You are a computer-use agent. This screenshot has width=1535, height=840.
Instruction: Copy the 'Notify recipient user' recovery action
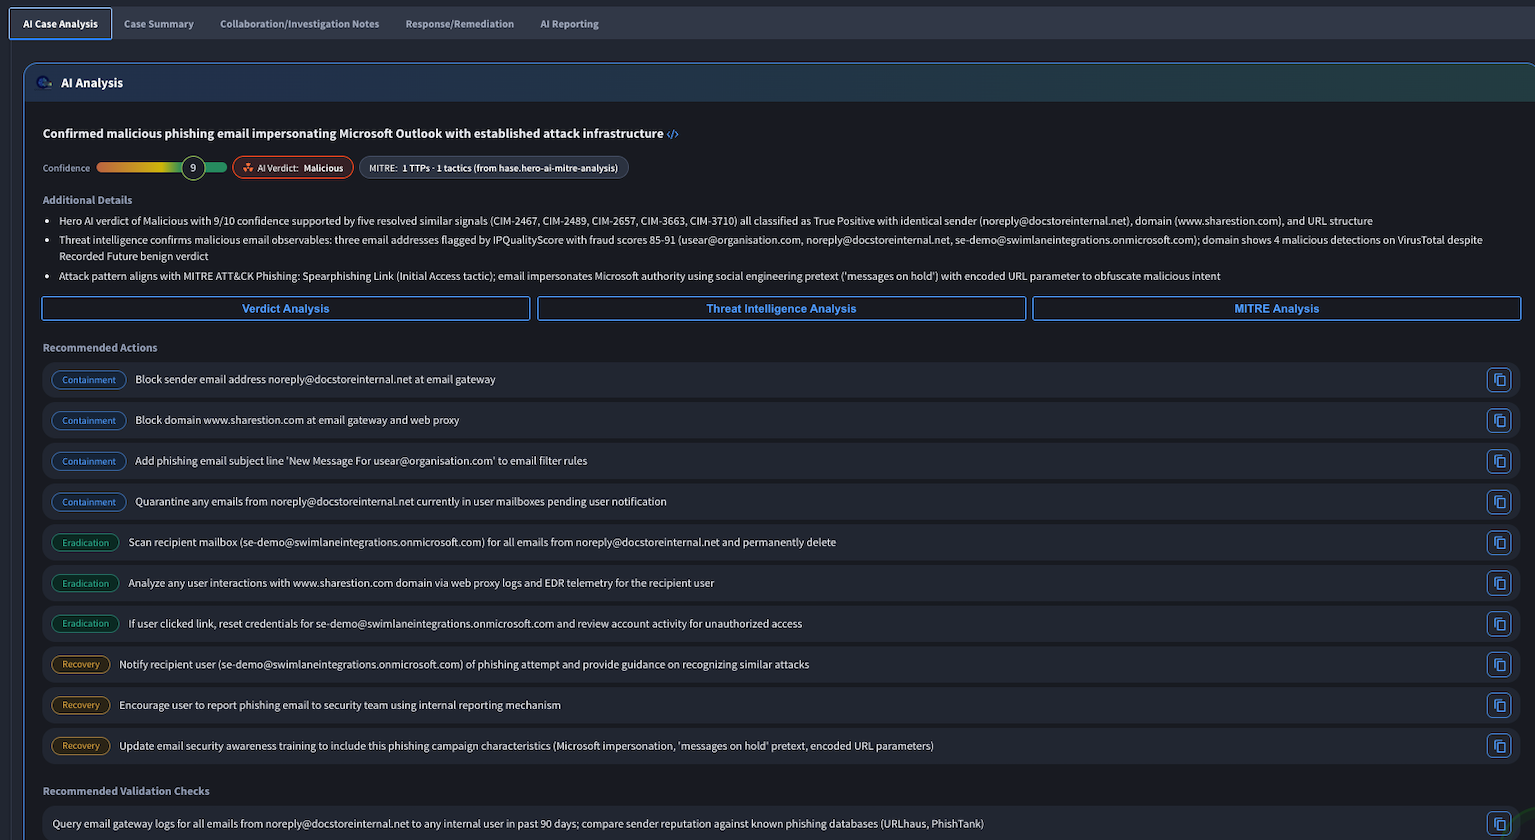pyautogui.click(x=1499, y=664)
